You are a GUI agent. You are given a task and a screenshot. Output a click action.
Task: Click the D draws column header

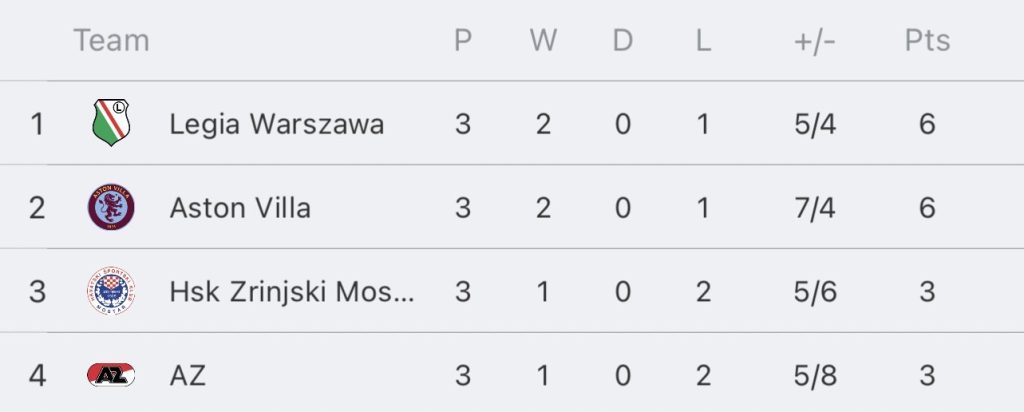pyautogui.click(x=622, y=41)
